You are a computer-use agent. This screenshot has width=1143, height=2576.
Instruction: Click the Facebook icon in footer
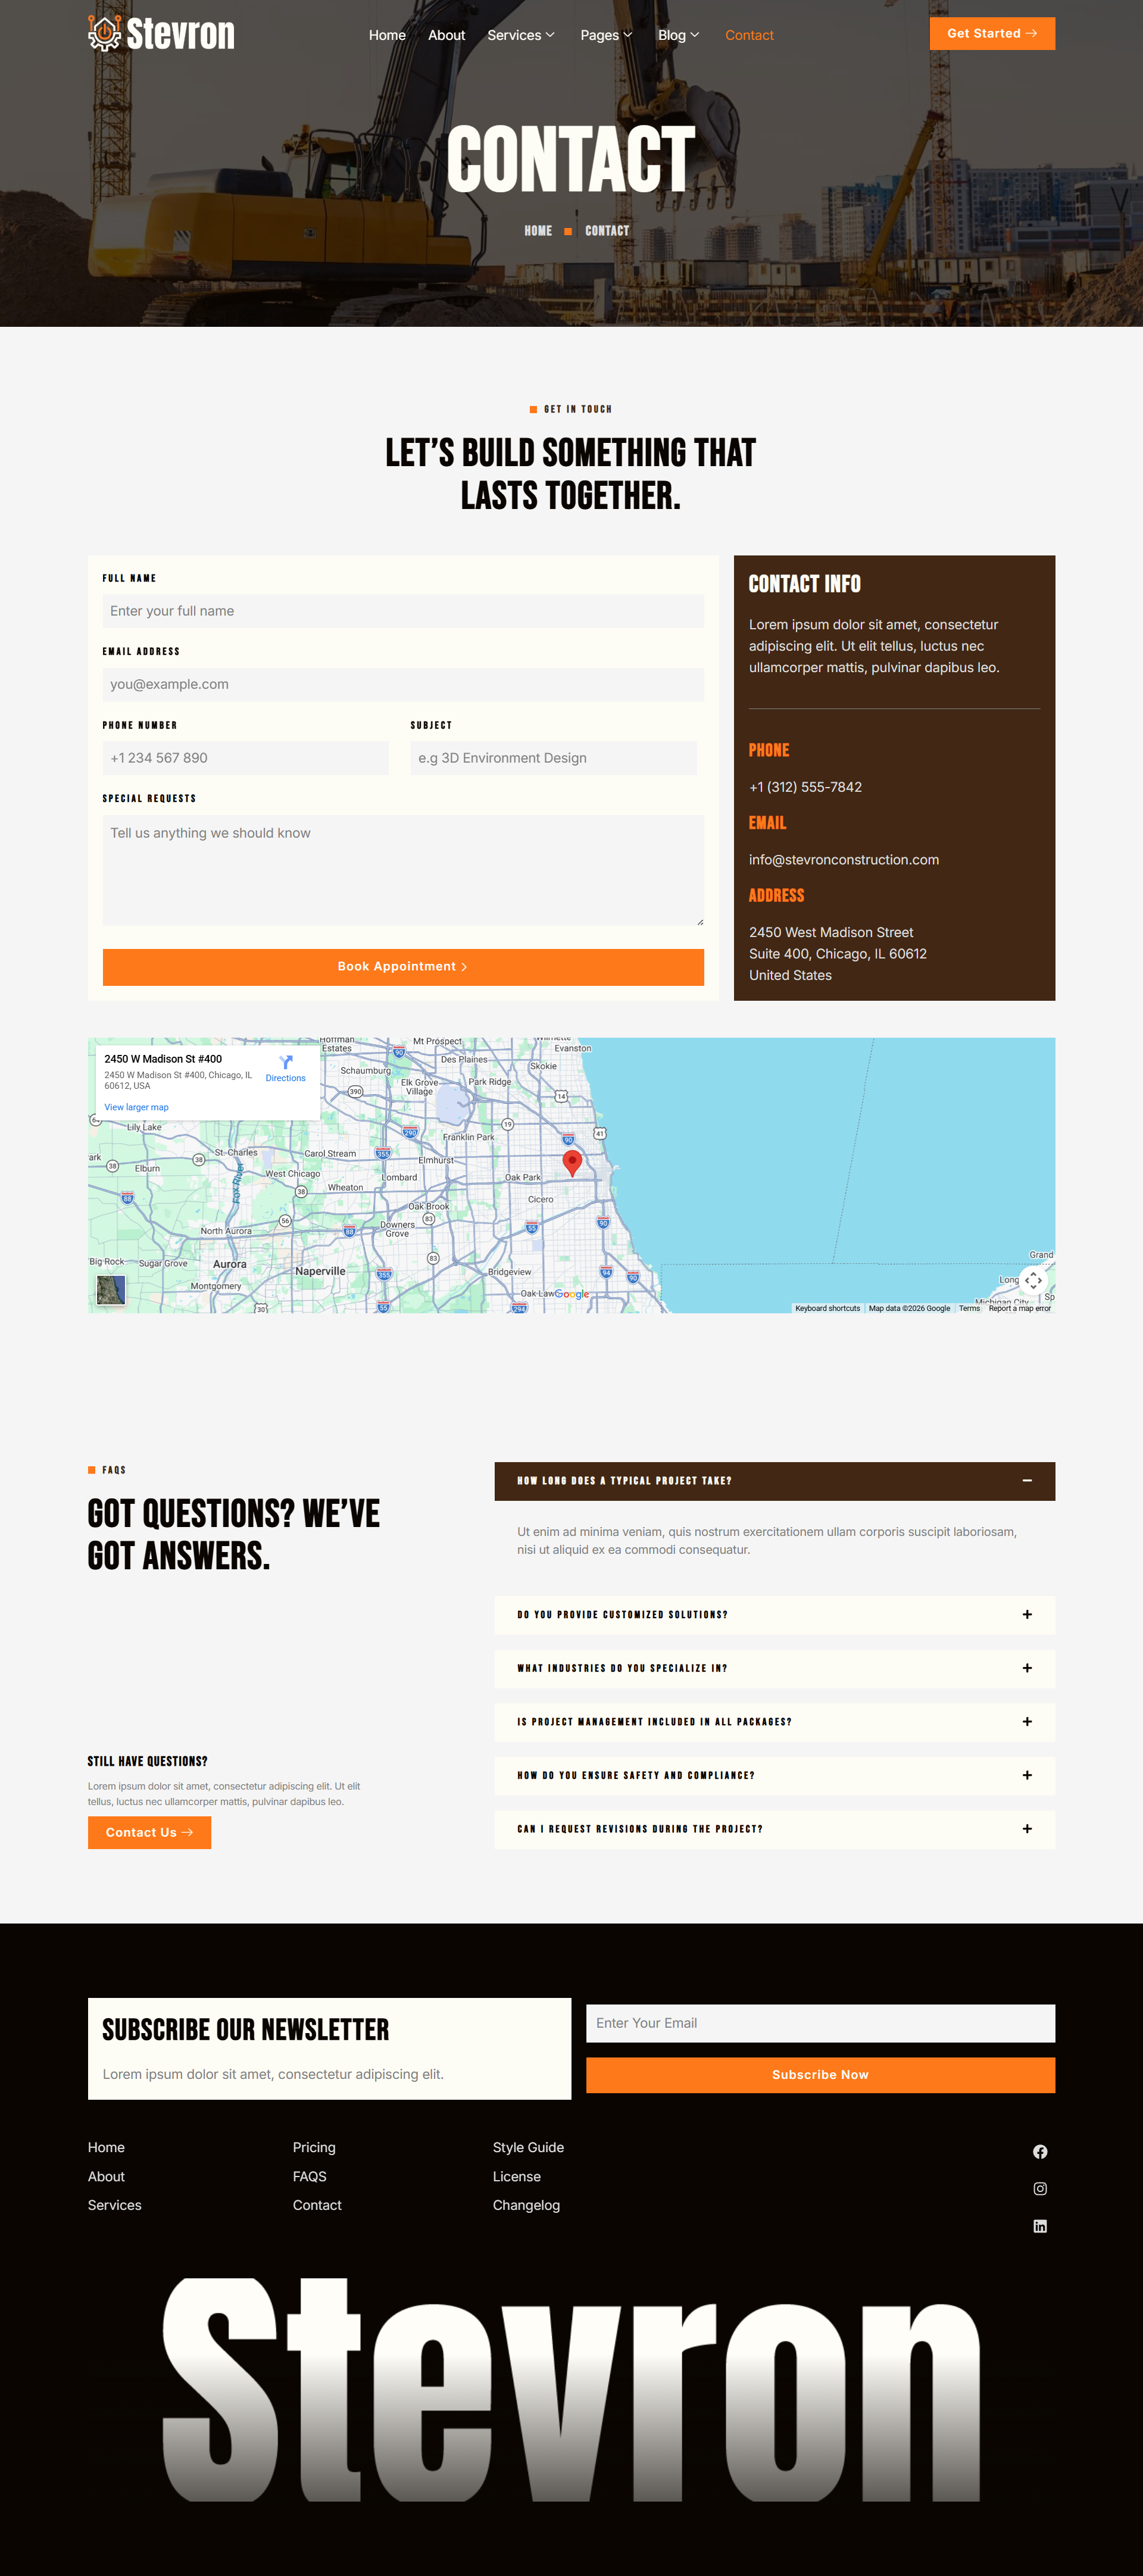pos(1040,2151)
